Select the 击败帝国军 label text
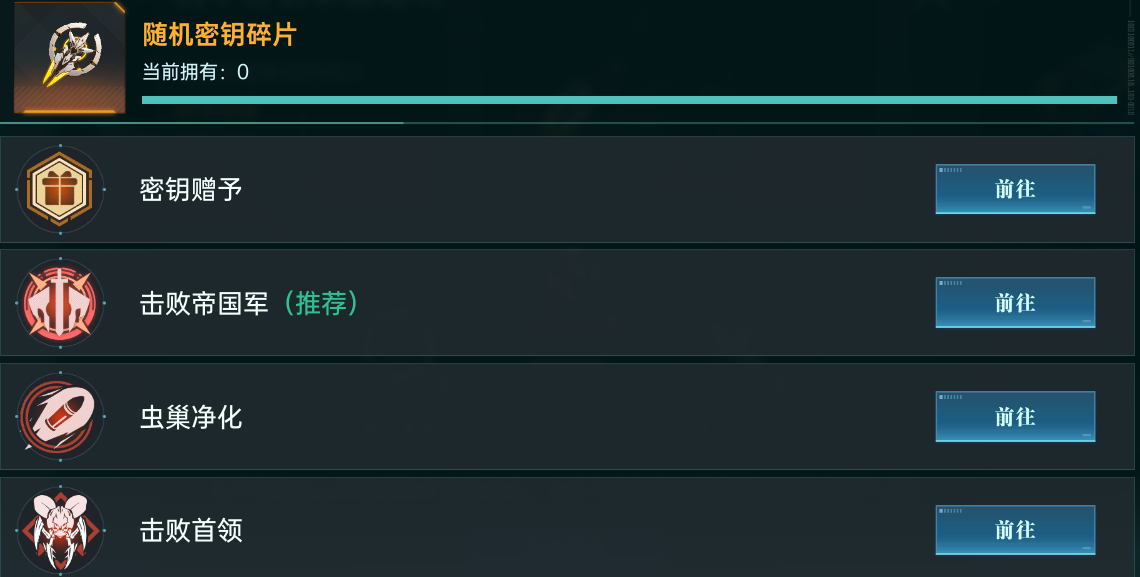Viewport: 1140px width, 577px height. coord(204,303)
